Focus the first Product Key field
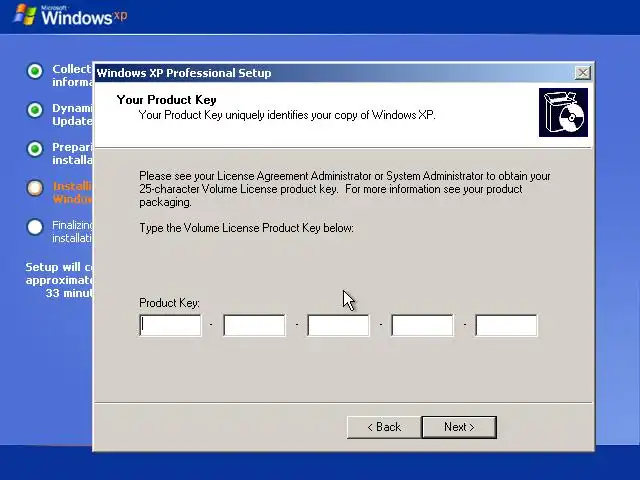Image resolution: width=640 pixels, height=480 pixels. [170, 325]
